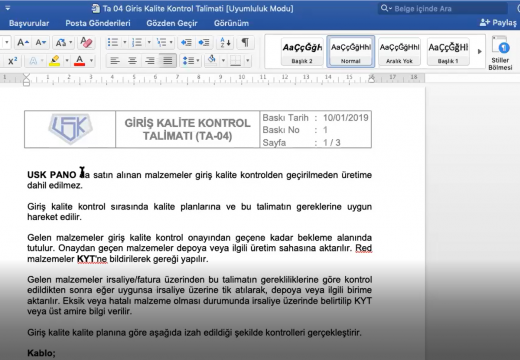Click misspelled word 'Red' in paragraph
The height and width of the screenshot is (360, 520).
364,248
